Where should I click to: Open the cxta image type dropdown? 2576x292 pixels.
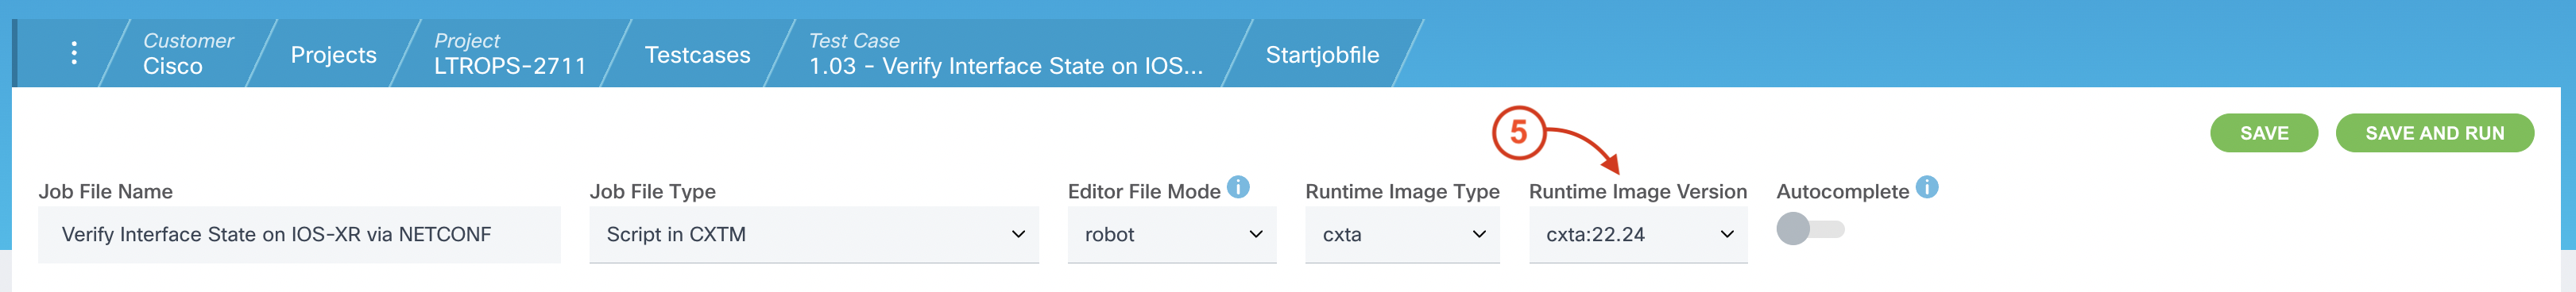coord(1402,235)
